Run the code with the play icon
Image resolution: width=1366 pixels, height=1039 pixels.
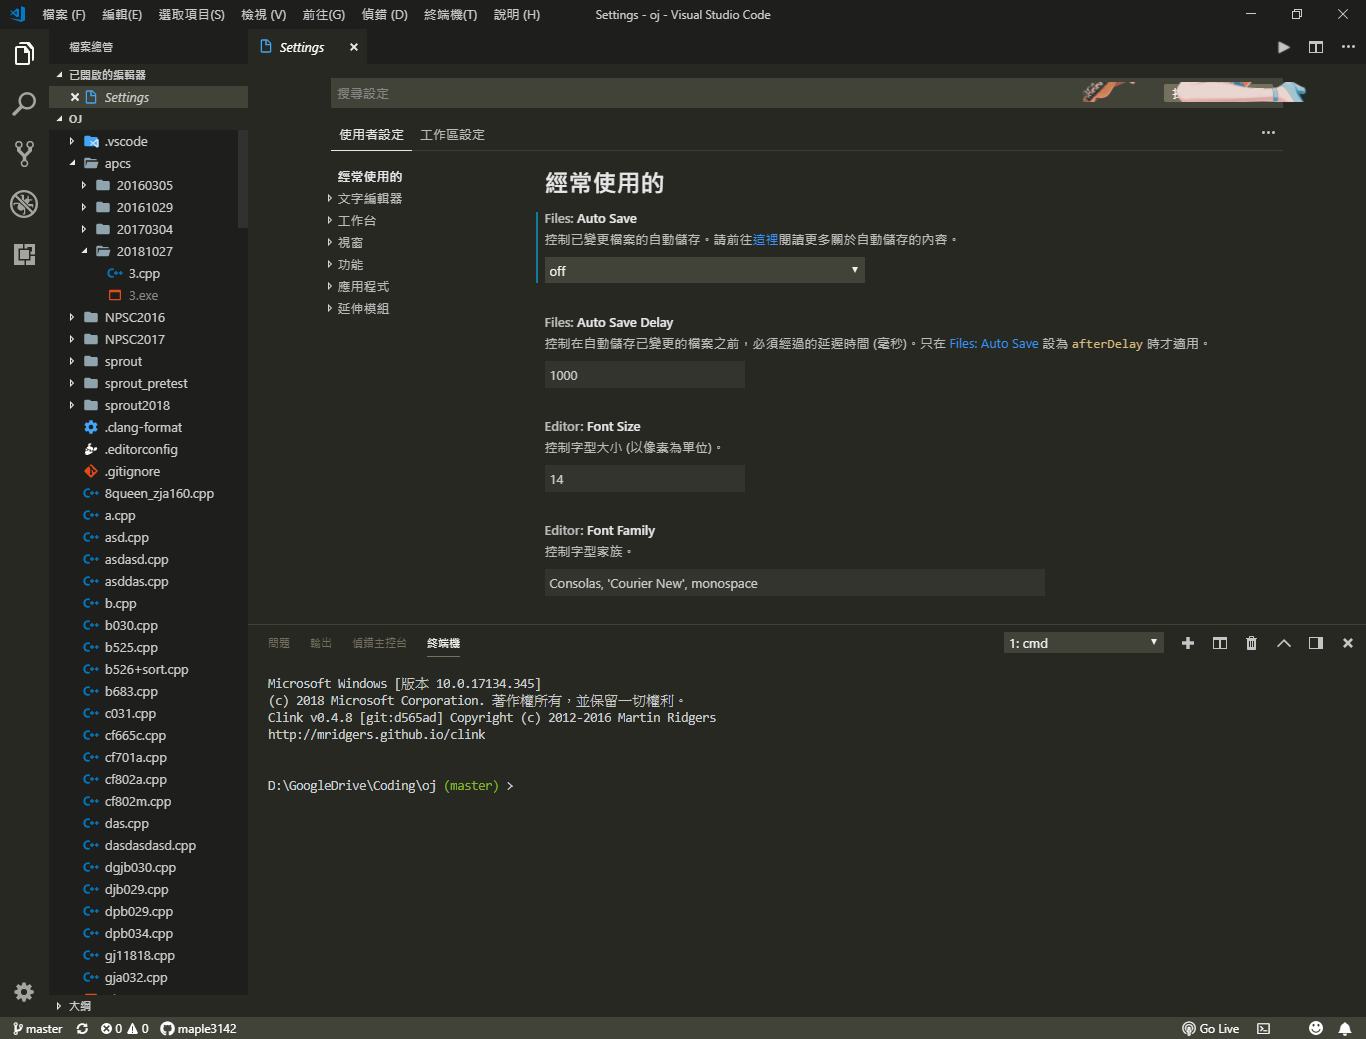pyautogui.click(x=1283, y=46)
